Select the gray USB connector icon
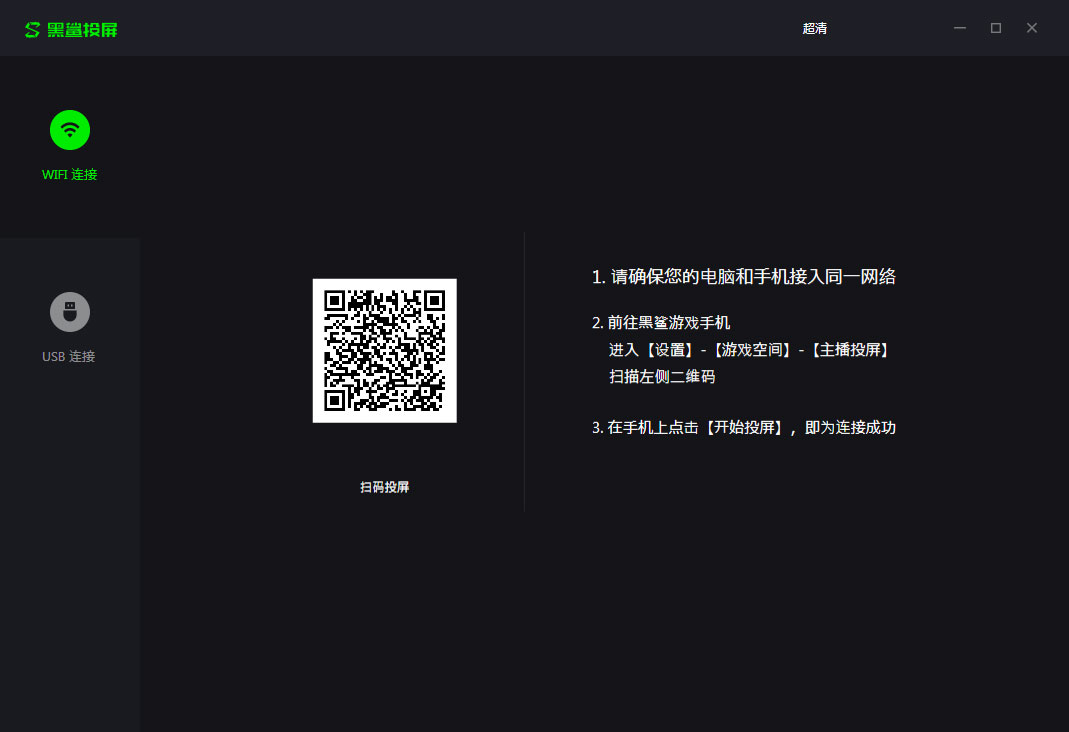The height and width of the screenshot is (732, 1069). [69, 311]
